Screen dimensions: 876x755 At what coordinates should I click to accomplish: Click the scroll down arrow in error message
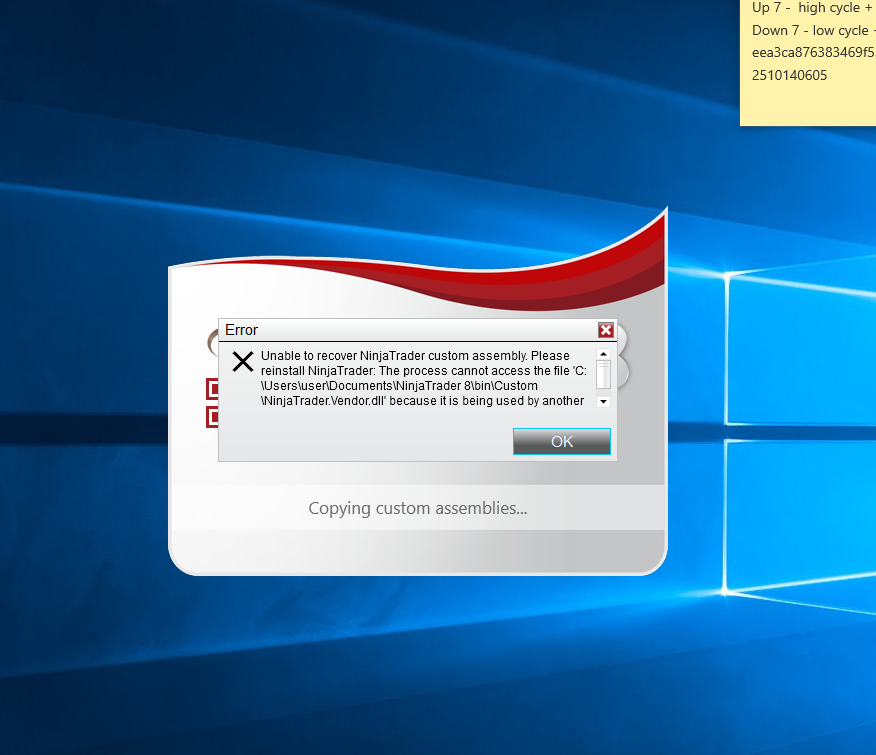point(603,401)
